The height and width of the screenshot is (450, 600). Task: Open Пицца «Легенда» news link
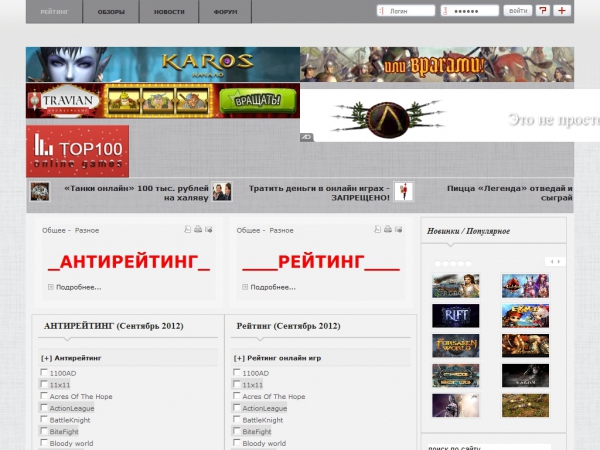coord(510,193)
